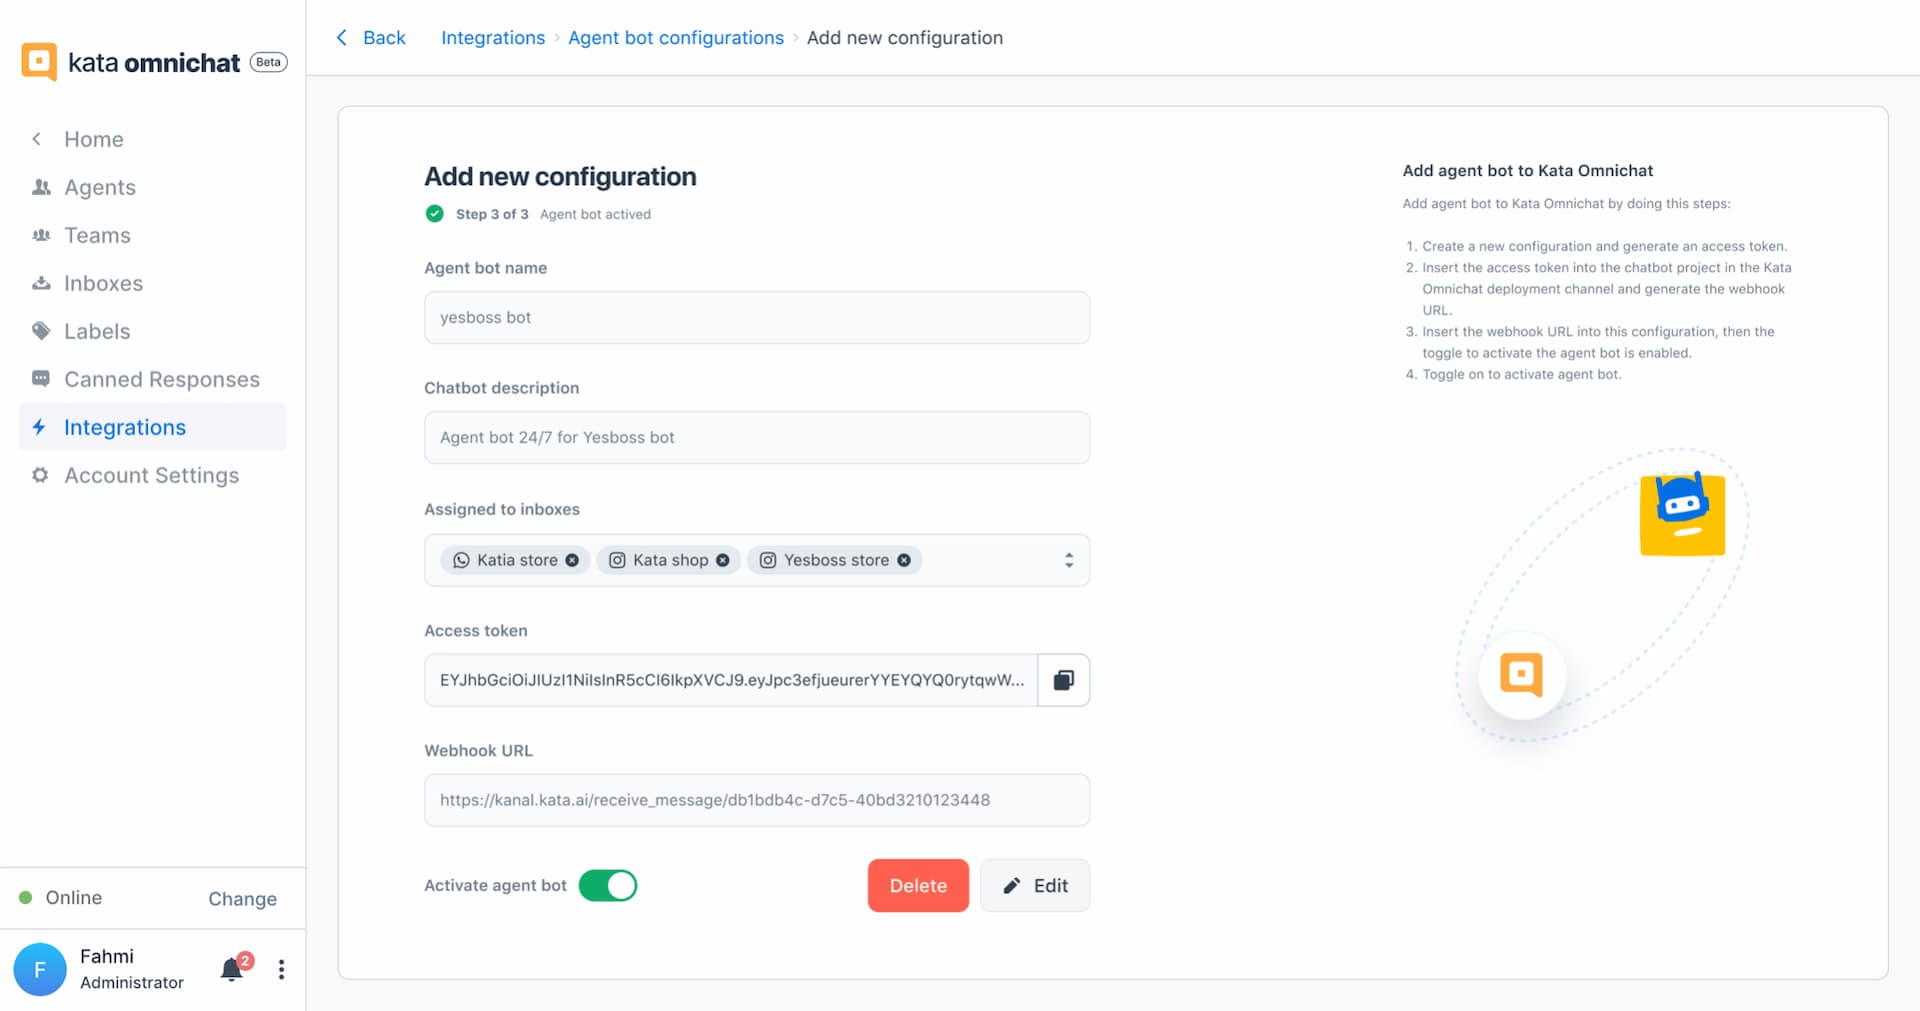Click the Canned Responses chat icon

41,379
